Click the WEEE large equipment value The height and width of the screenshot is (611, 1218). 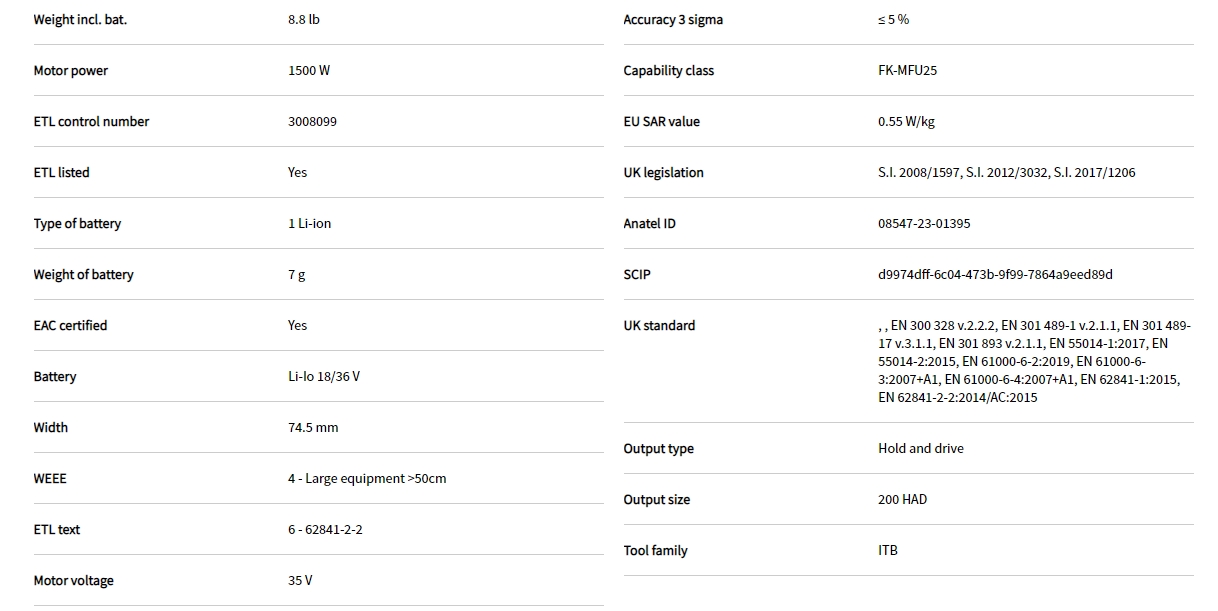tap(367, 479)
